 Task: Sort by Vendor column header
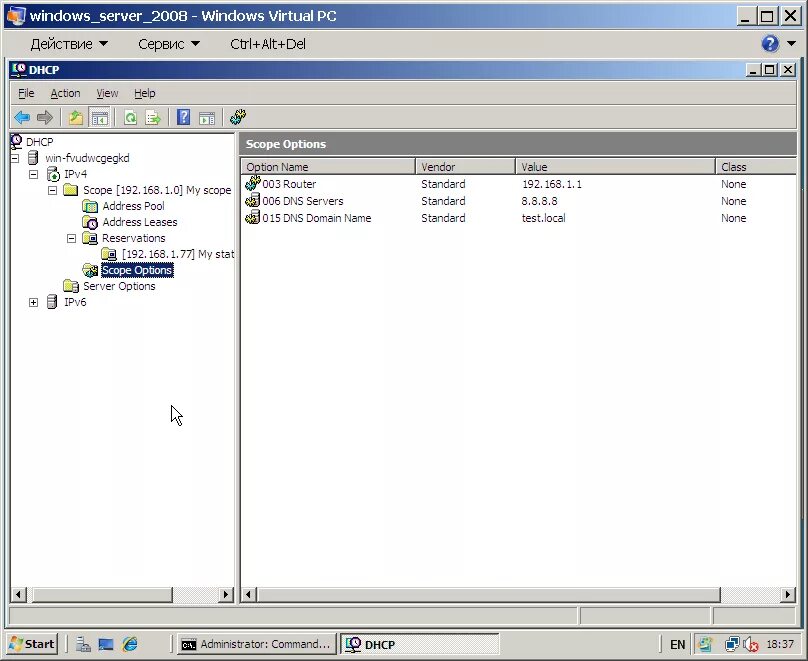click(465, 167)
